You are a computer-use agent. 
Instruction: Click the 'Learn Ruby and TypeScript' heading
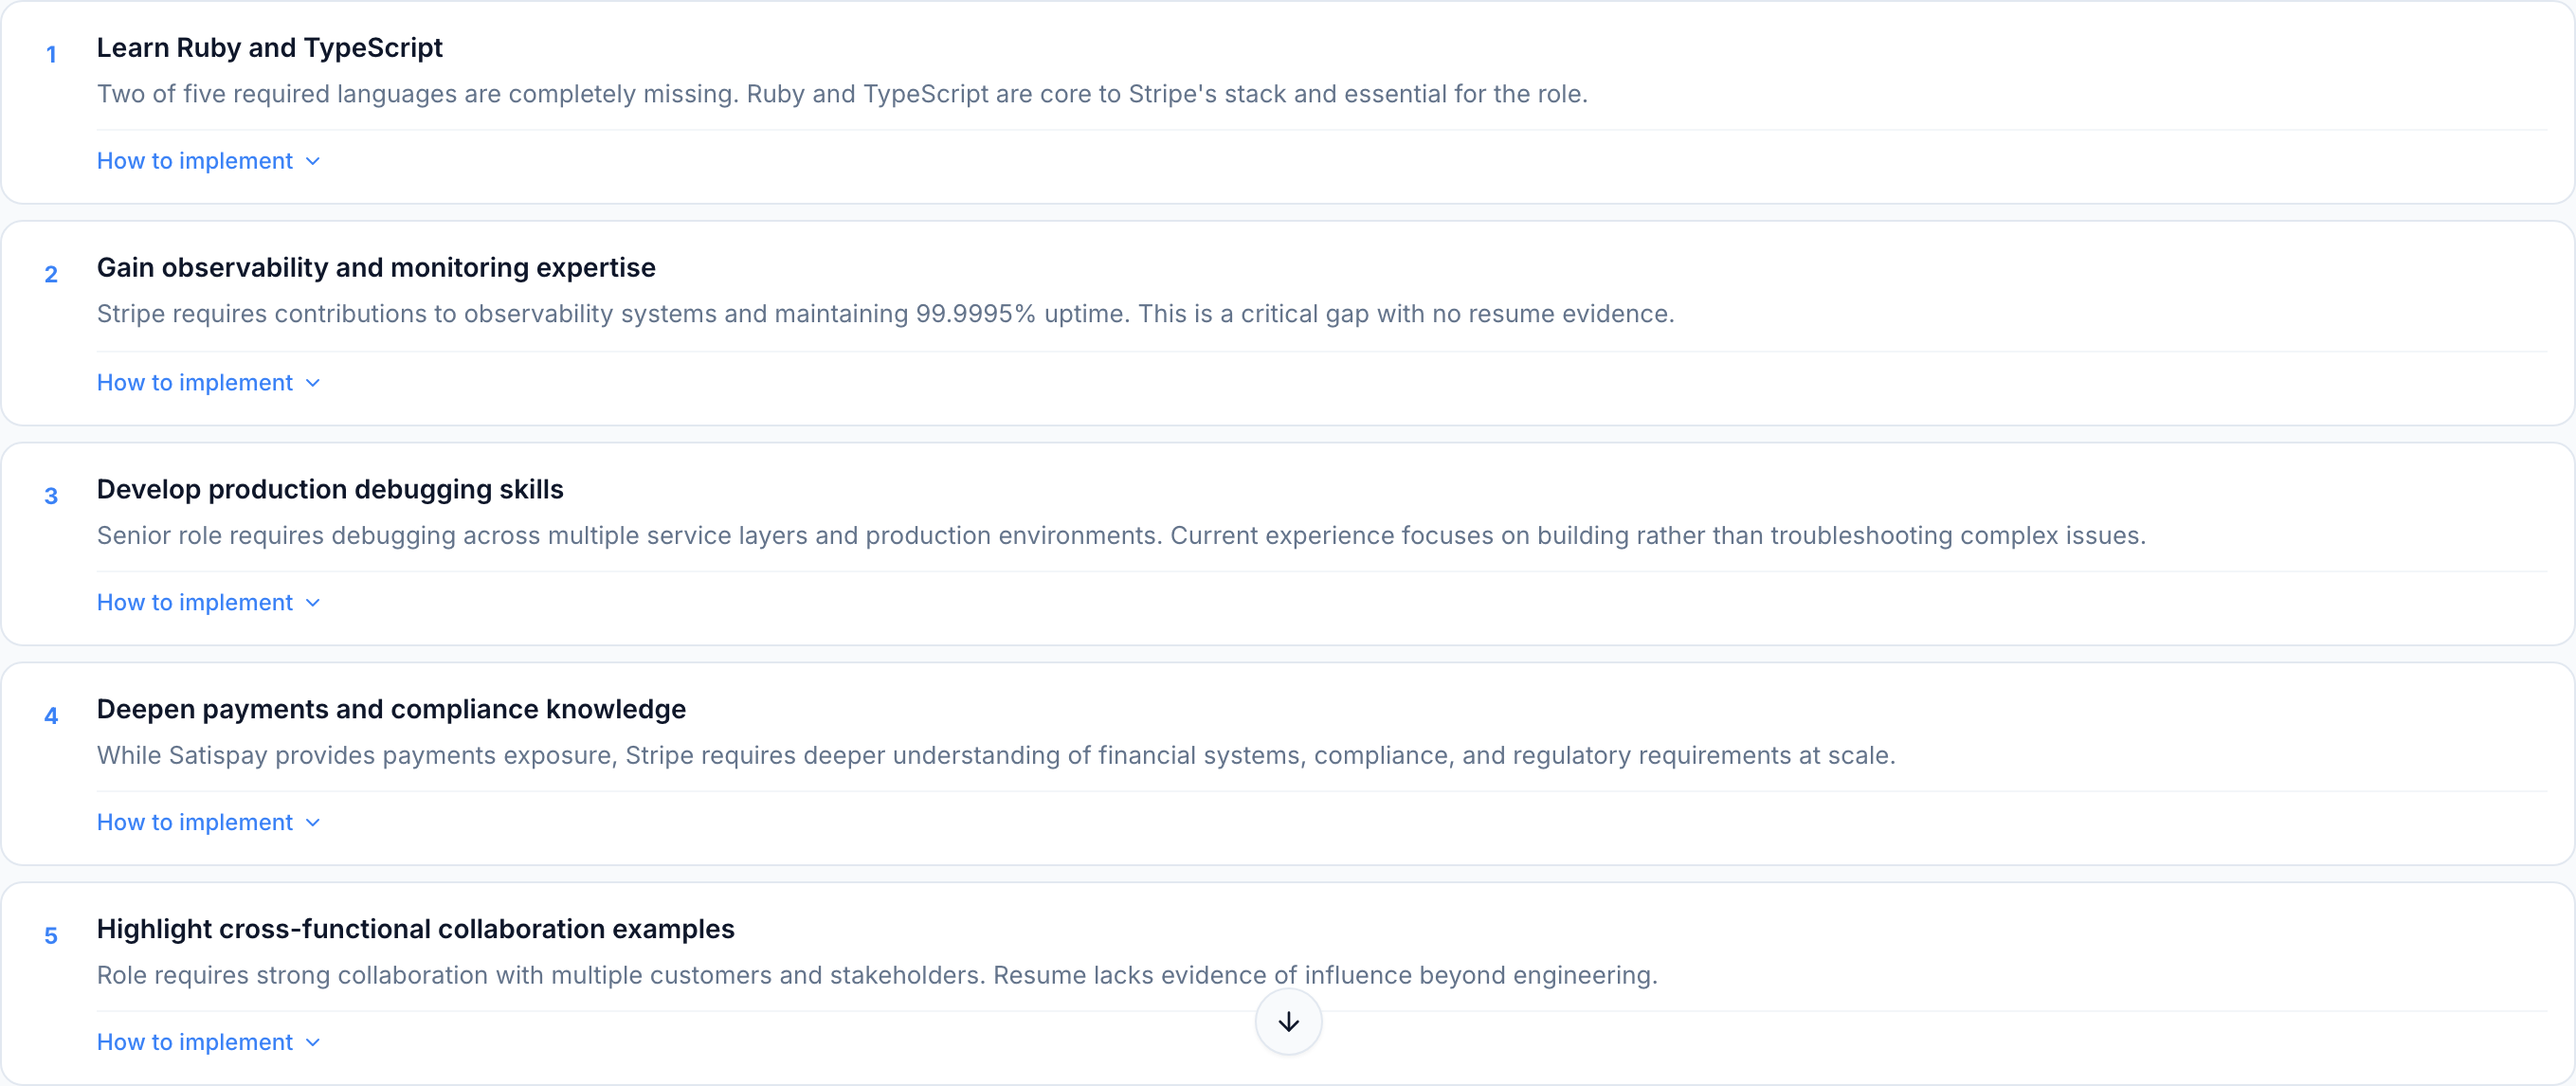click(x=269, y=47)
